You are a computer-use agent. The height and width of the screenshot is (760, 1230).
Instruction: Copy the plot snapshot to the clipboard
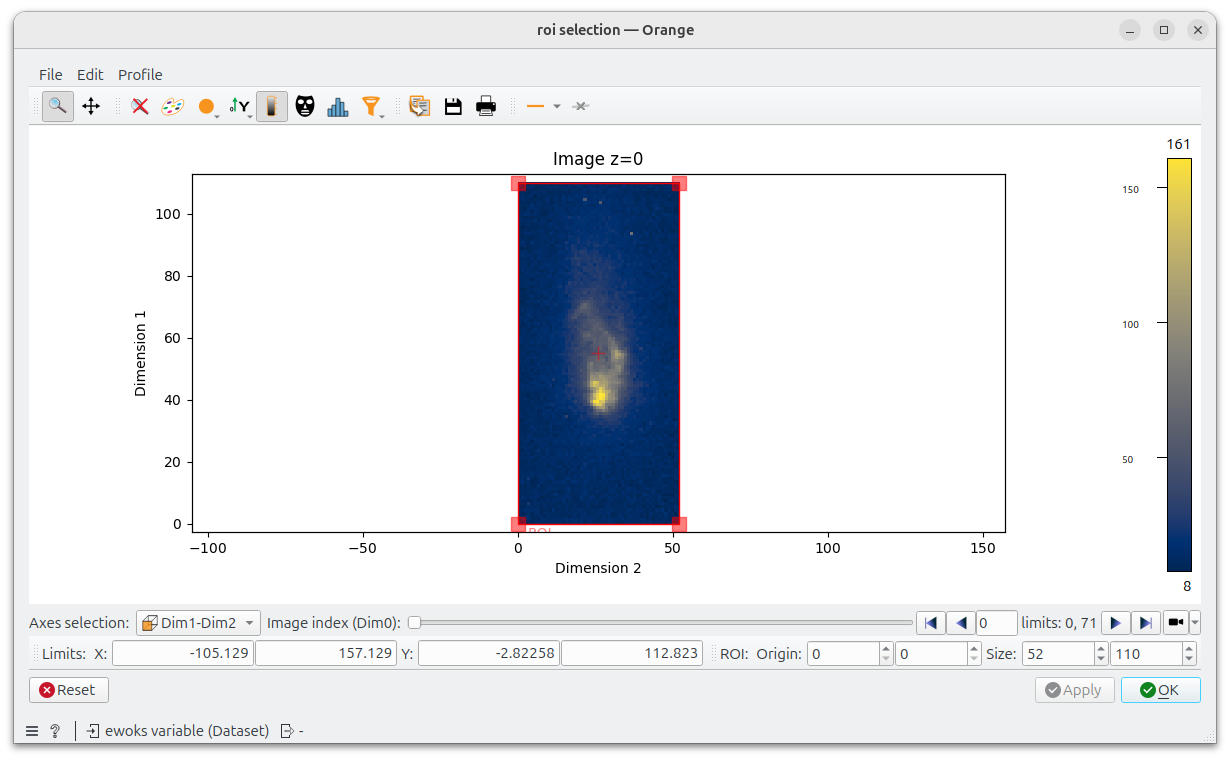pyautogui.click(x=420, y=106)
